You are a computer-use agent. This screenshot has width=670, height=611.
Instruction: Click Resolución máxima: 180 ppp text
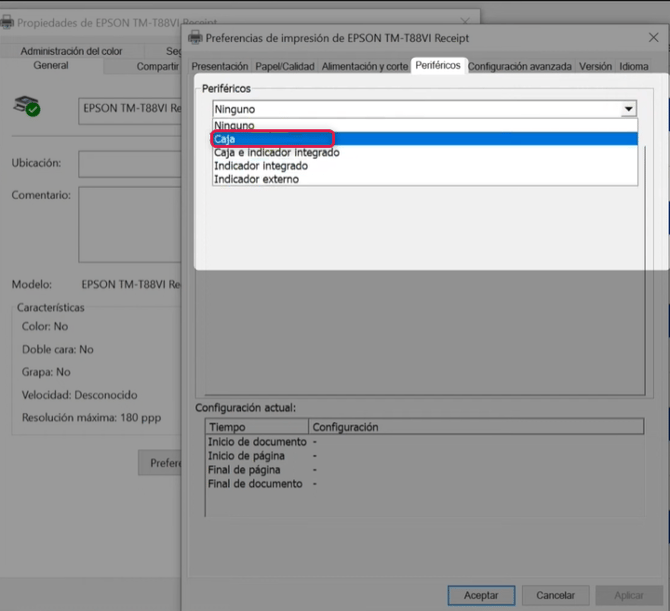[x=91, y=417]
